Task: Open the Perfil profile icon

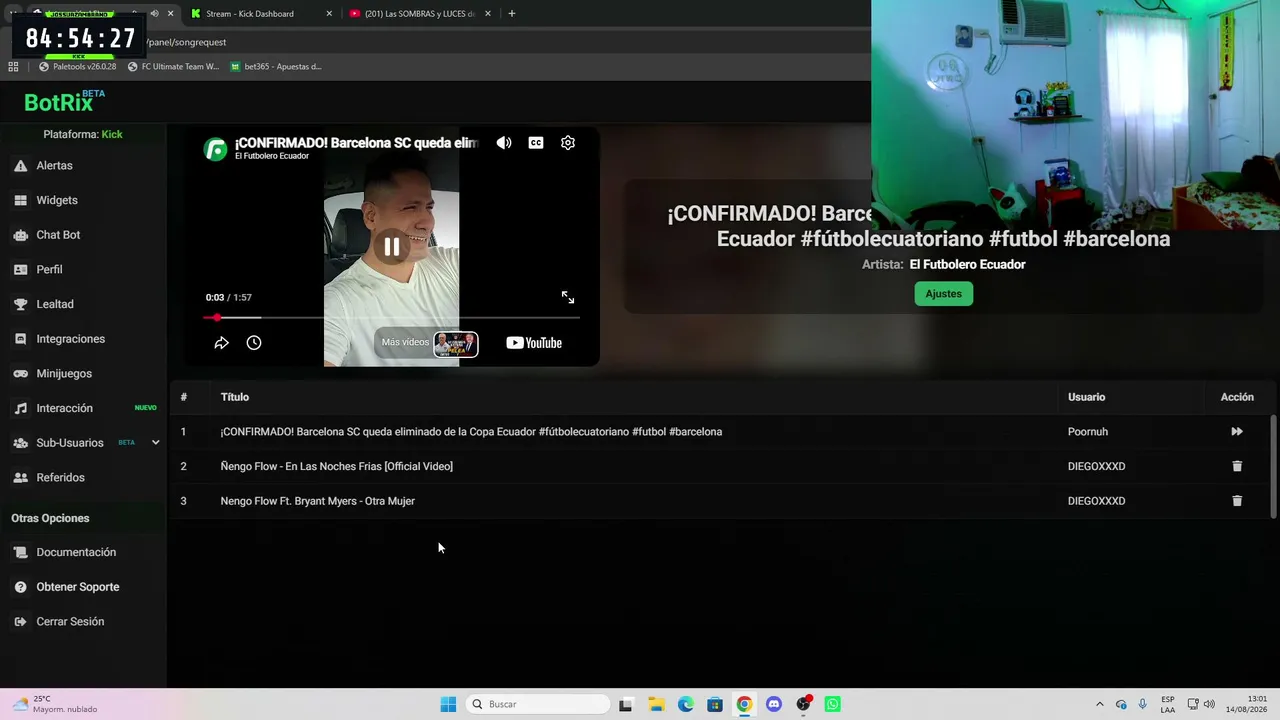Action: click(x=20, y=269)
